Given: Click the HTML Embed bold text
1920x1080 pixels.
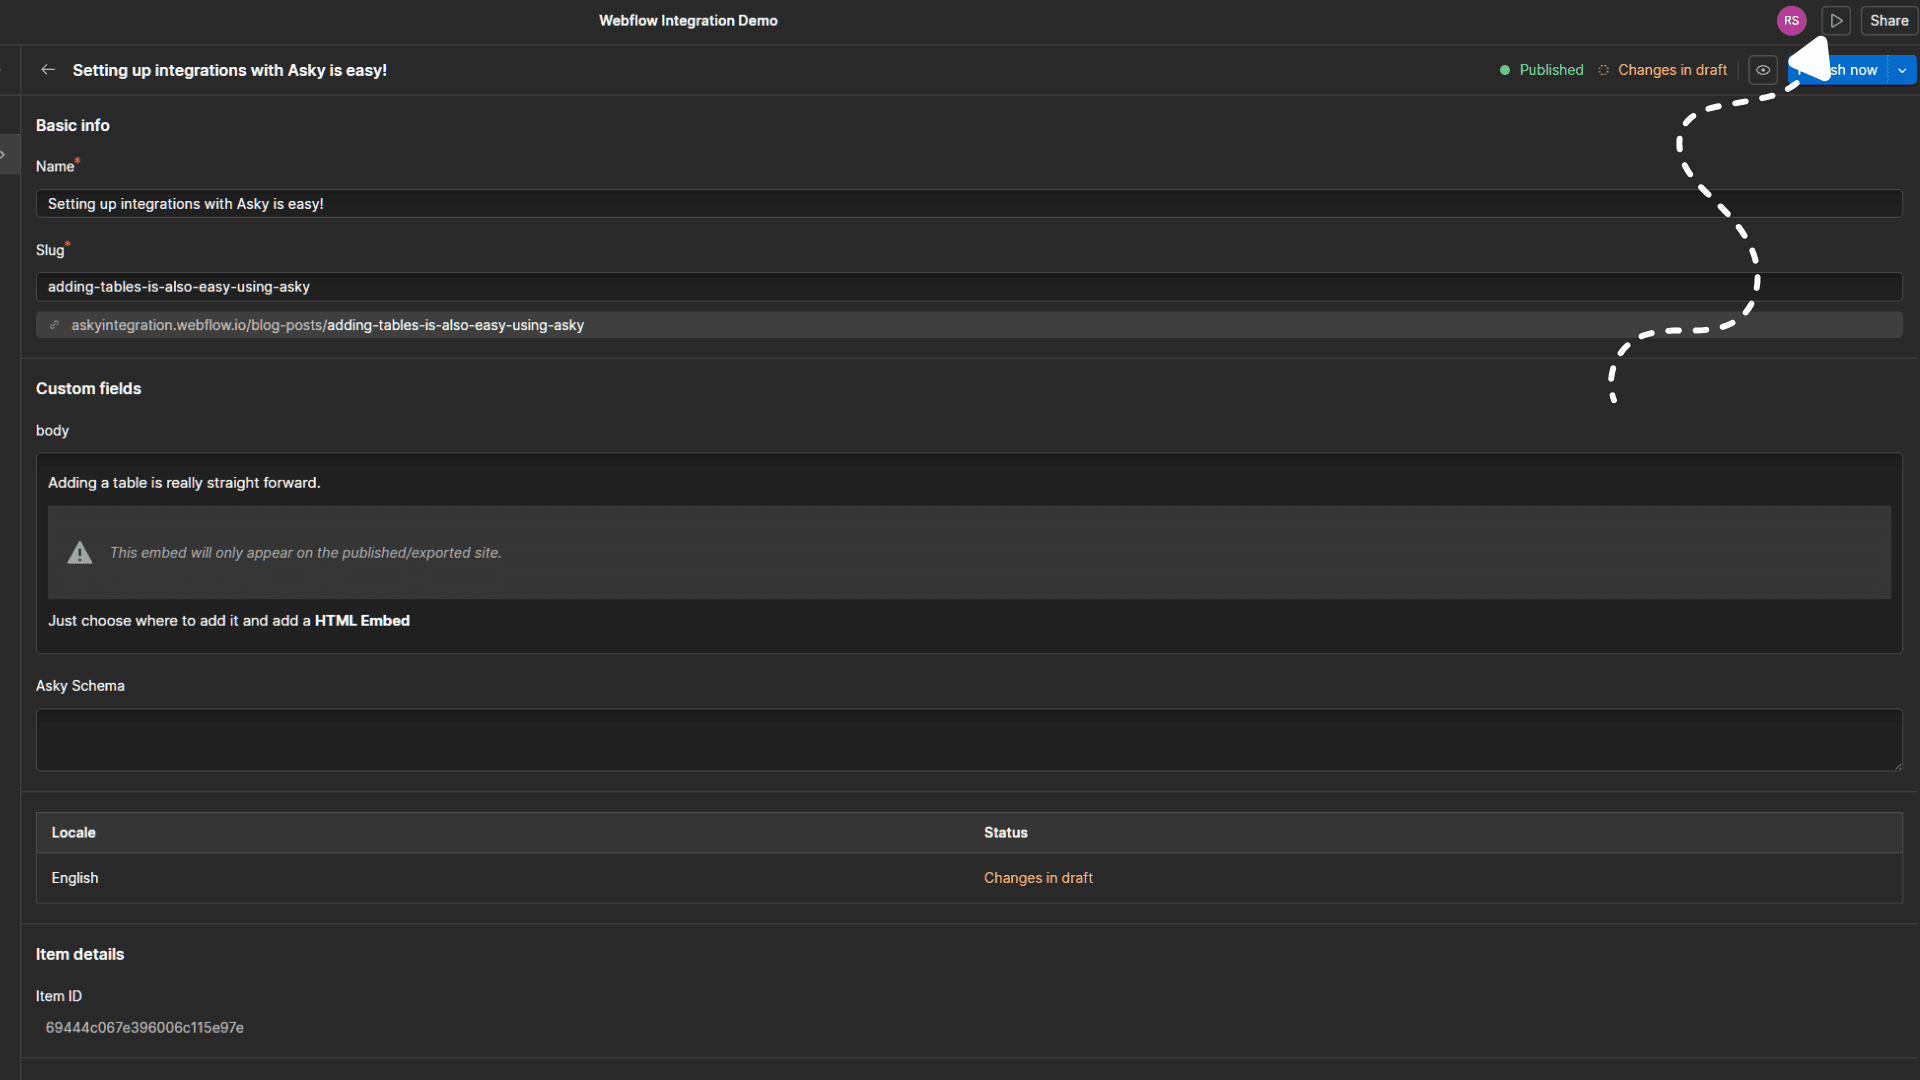Looking at the screenshot, I should (362, 621).
